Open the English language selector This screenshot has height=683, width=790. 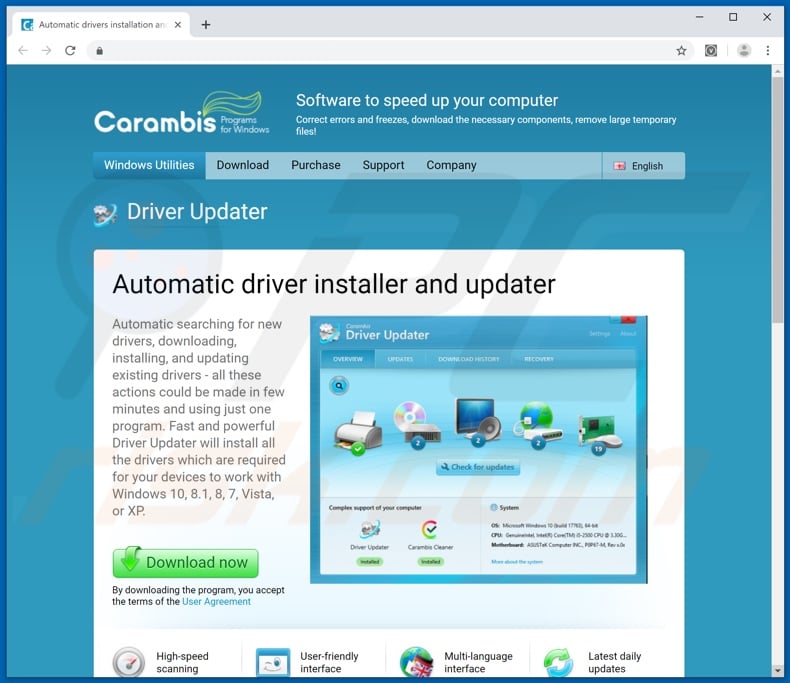point(643,166)
